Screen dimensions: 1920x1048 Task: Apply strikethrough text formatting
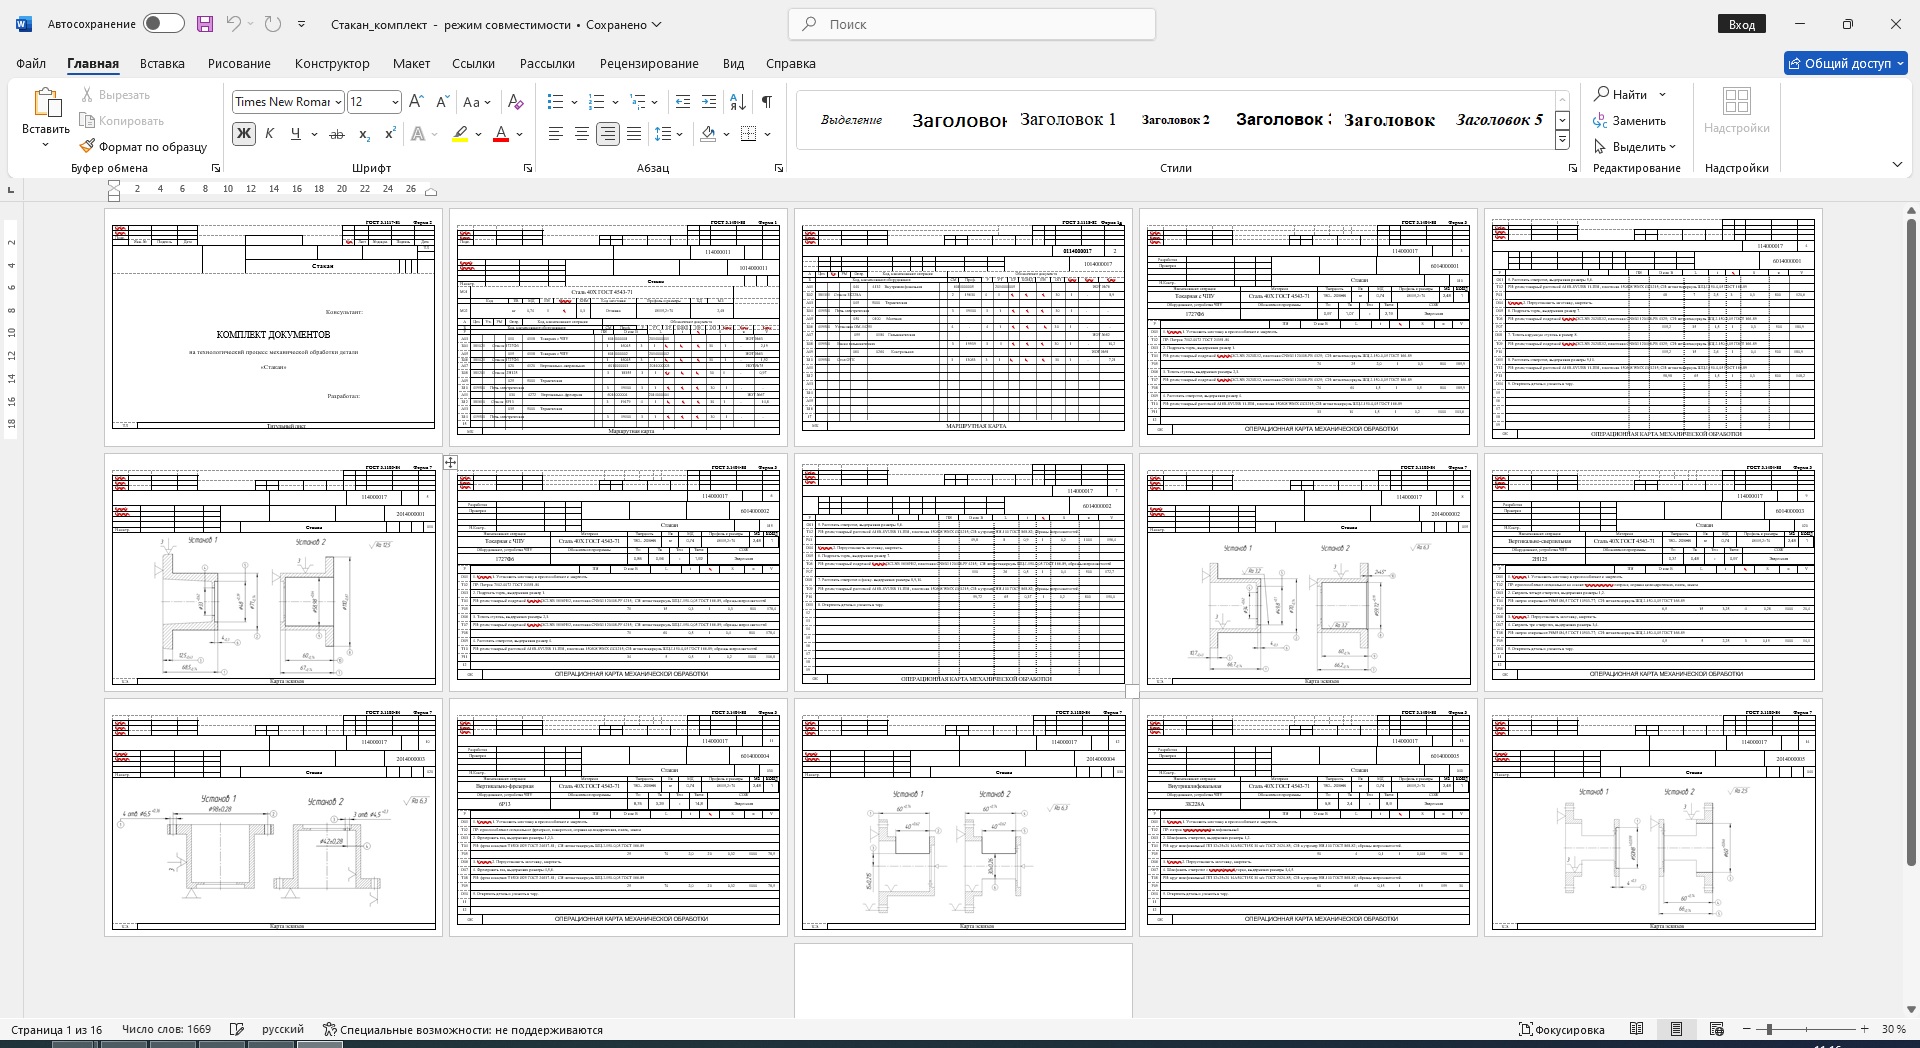[337, 134]
